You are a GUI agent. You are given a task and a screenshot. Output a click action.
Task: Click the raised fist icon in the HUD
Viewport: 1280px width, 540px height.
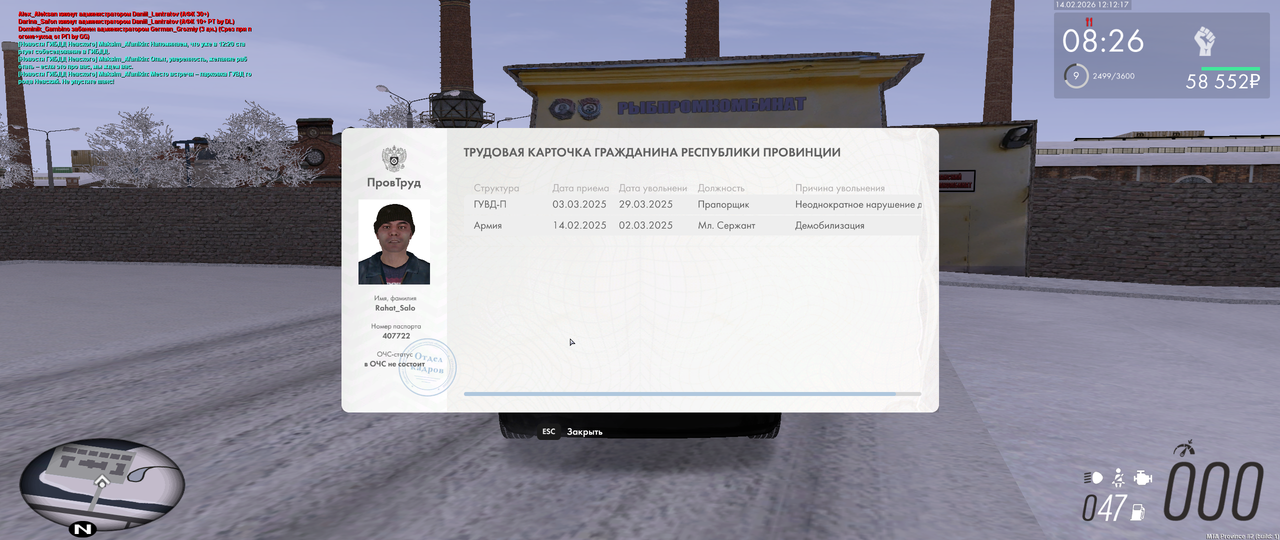pyautogui.click(x=1205, y=41)
